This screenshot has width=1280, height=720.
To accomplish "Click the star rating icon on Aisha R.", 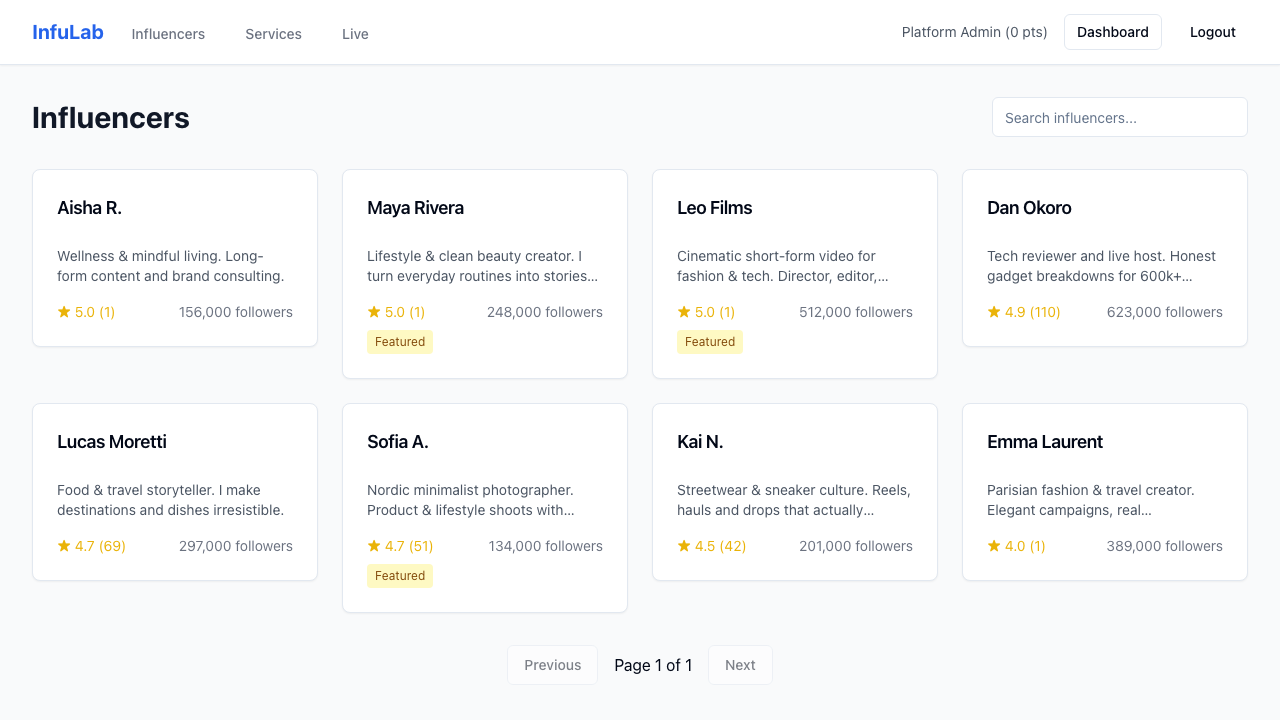I will [x=64, y=312].
